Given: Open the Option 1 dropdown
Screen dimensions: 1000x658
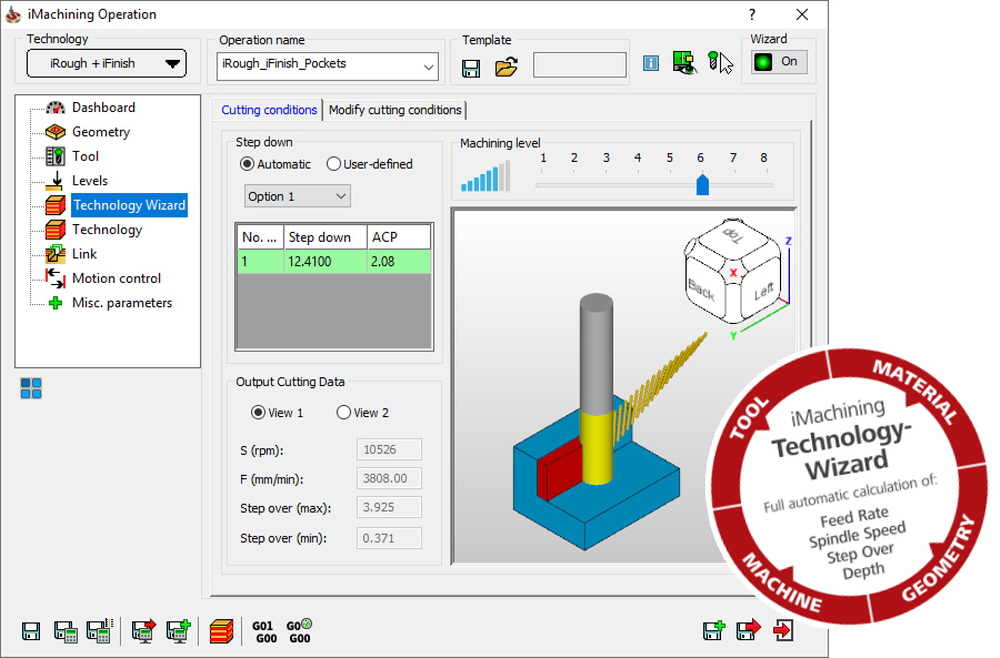Looking at the screenshot, I should [x=297, y=196].
